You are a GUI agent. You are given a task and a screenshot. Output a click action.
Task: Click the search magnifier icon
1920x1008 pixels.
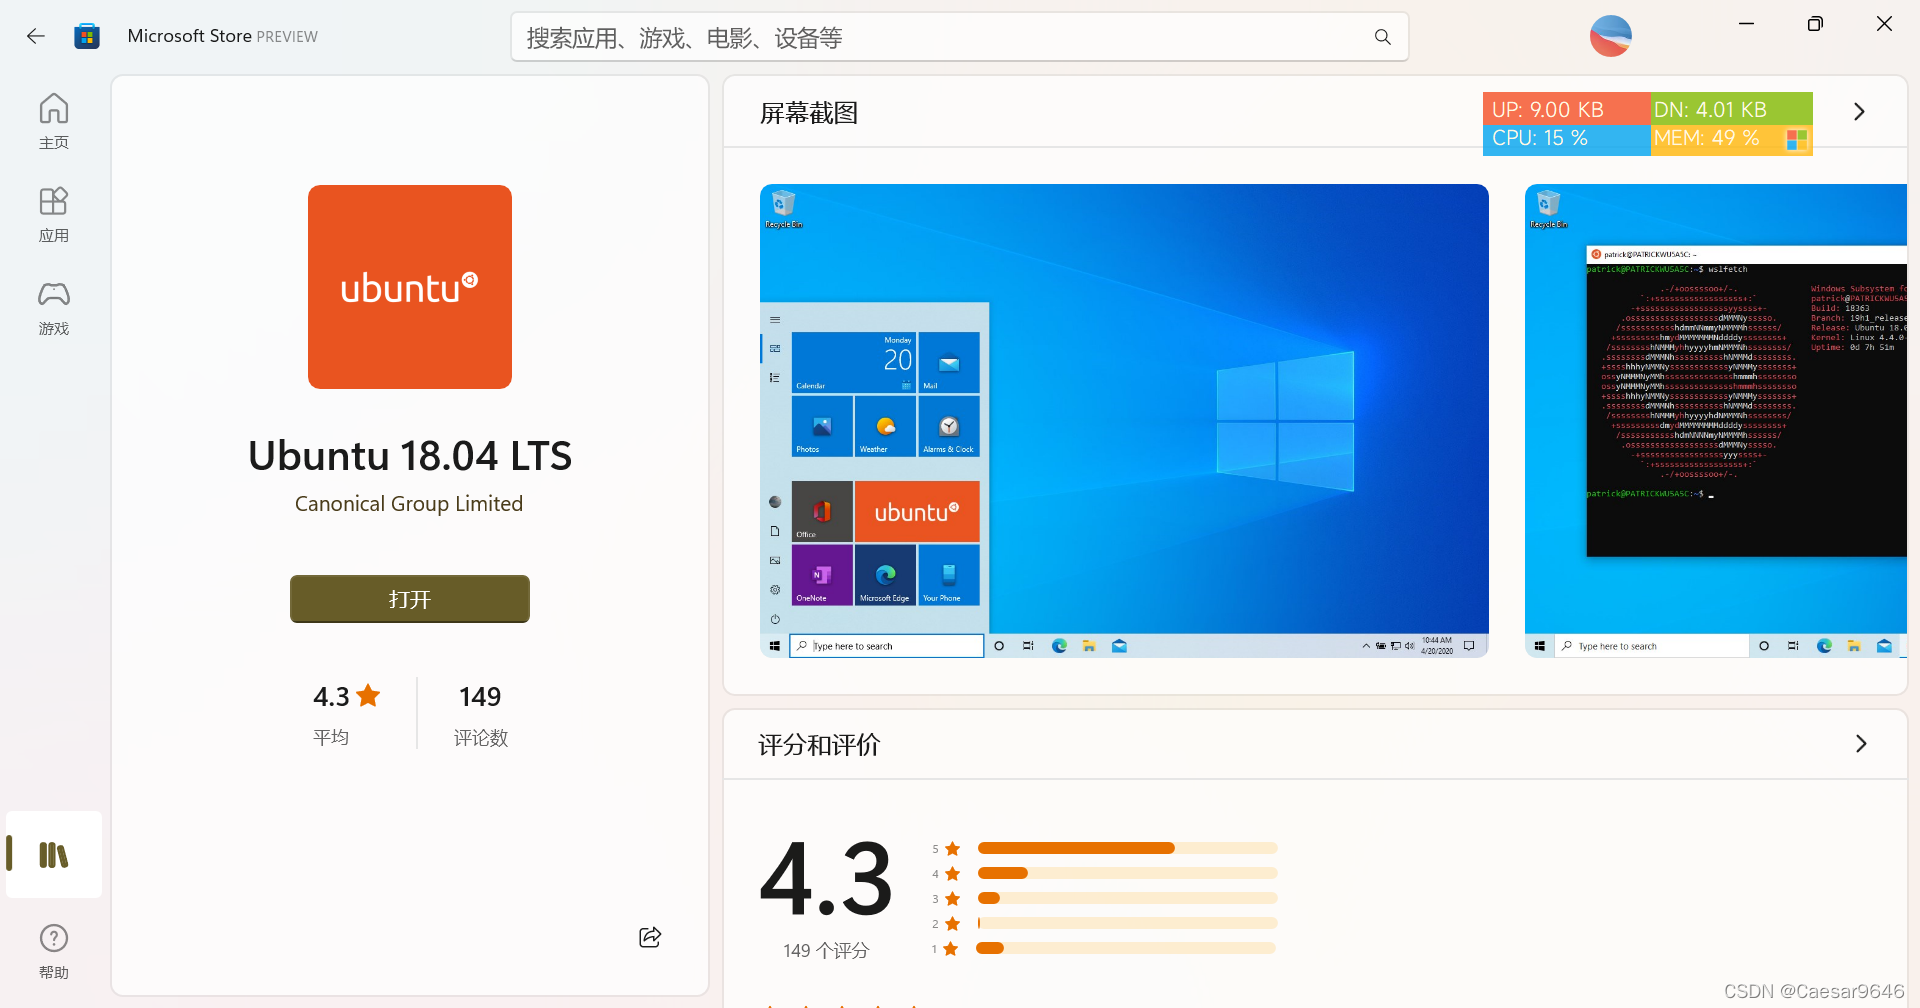(1382, 37)
